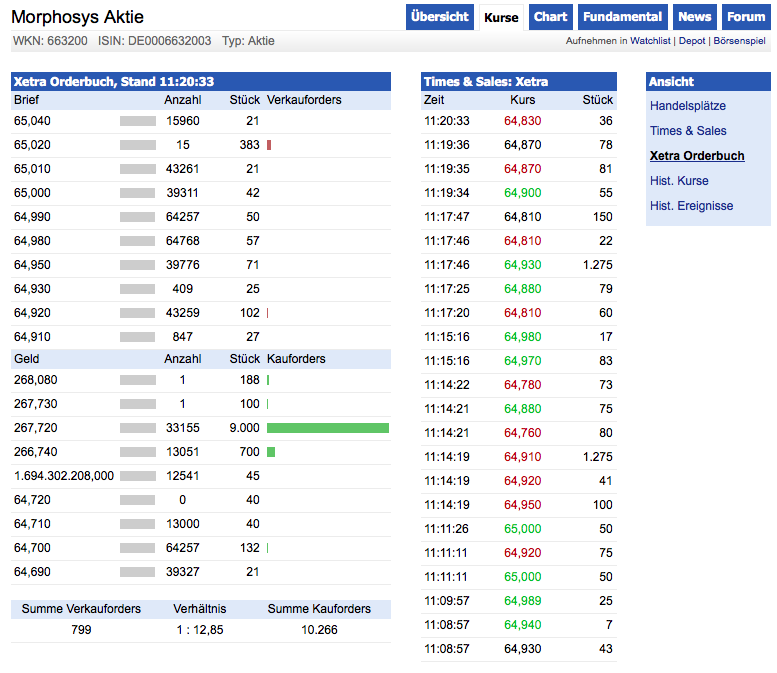
Task: Open the Depot link
Action: coord(692,41)
